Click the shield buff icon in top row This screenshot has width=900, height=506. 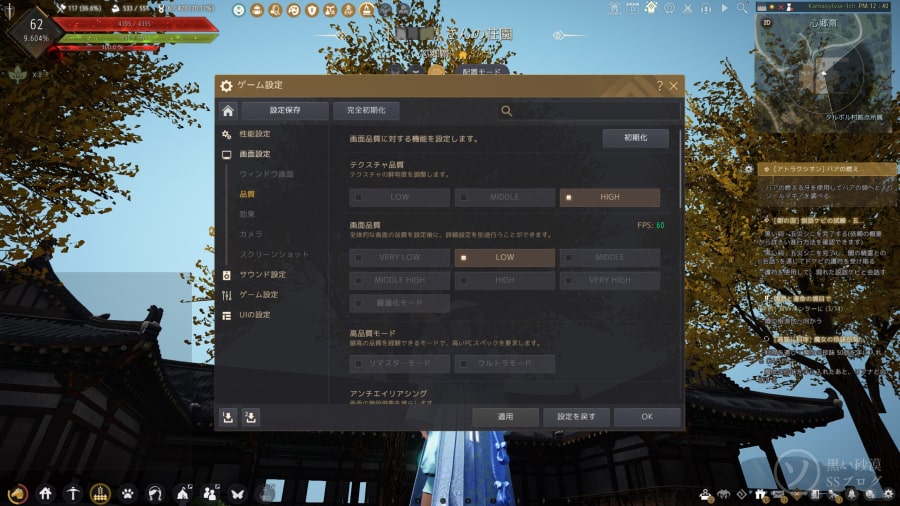pos(312,10)
